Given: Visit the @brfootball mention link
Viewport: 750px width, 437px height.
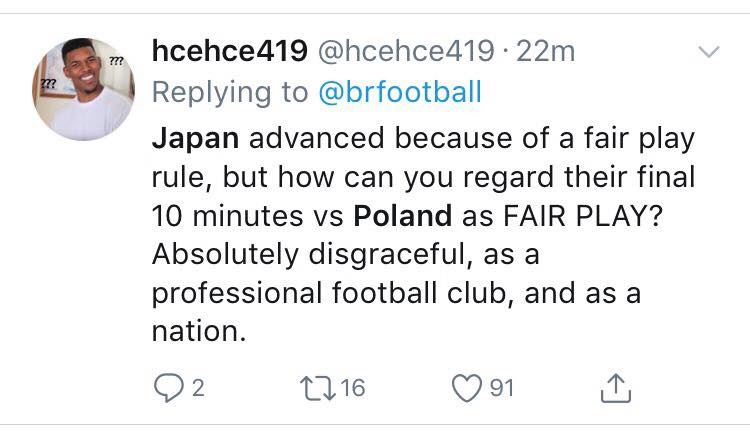Looking at the screenshot, I should click(400, 93).
